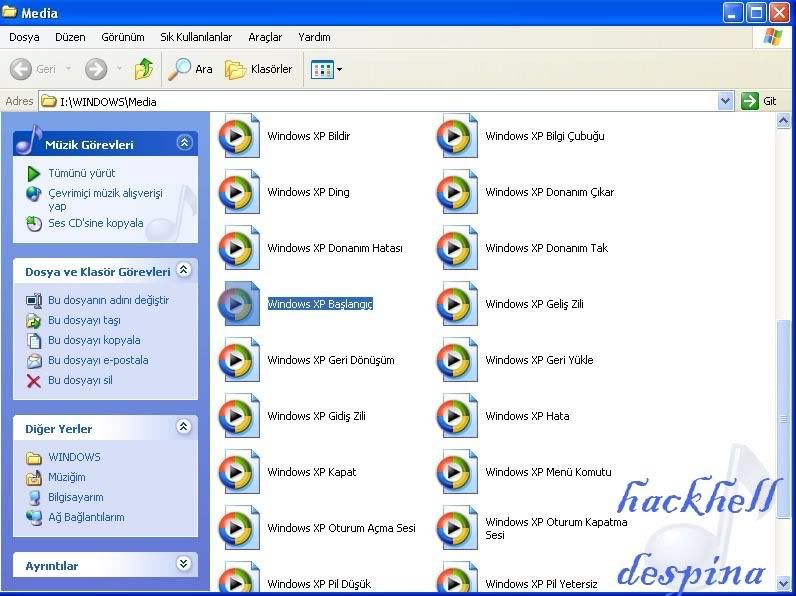Select the Windows XP Pil Yetersiz file name

coord(541,584)
